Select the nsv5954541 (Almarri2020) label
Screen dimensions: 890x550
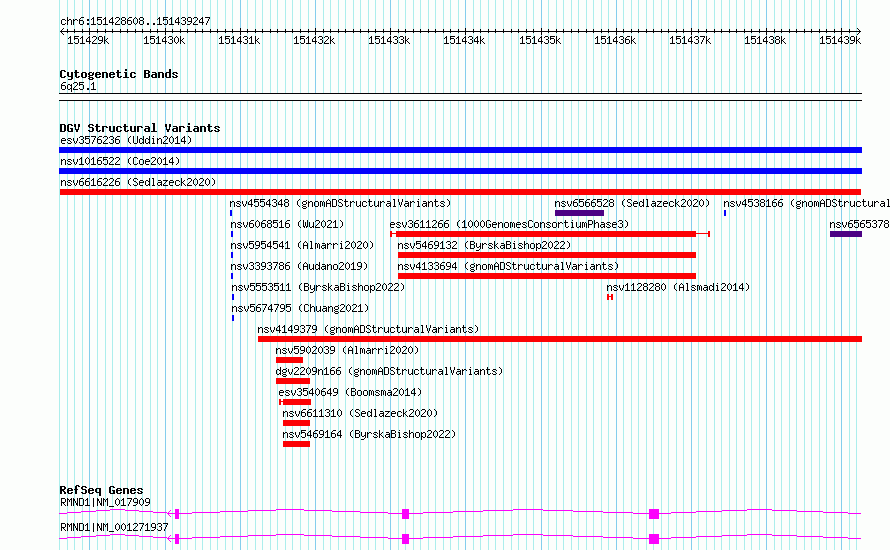click(x=302, y=245)
